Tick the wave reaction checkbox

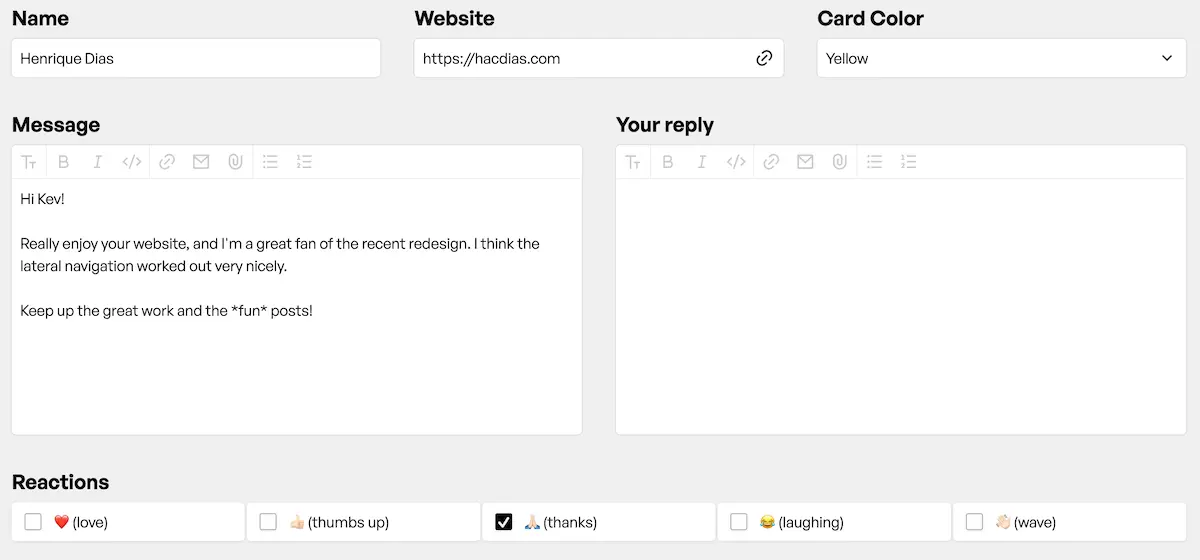tap(974, 522)
